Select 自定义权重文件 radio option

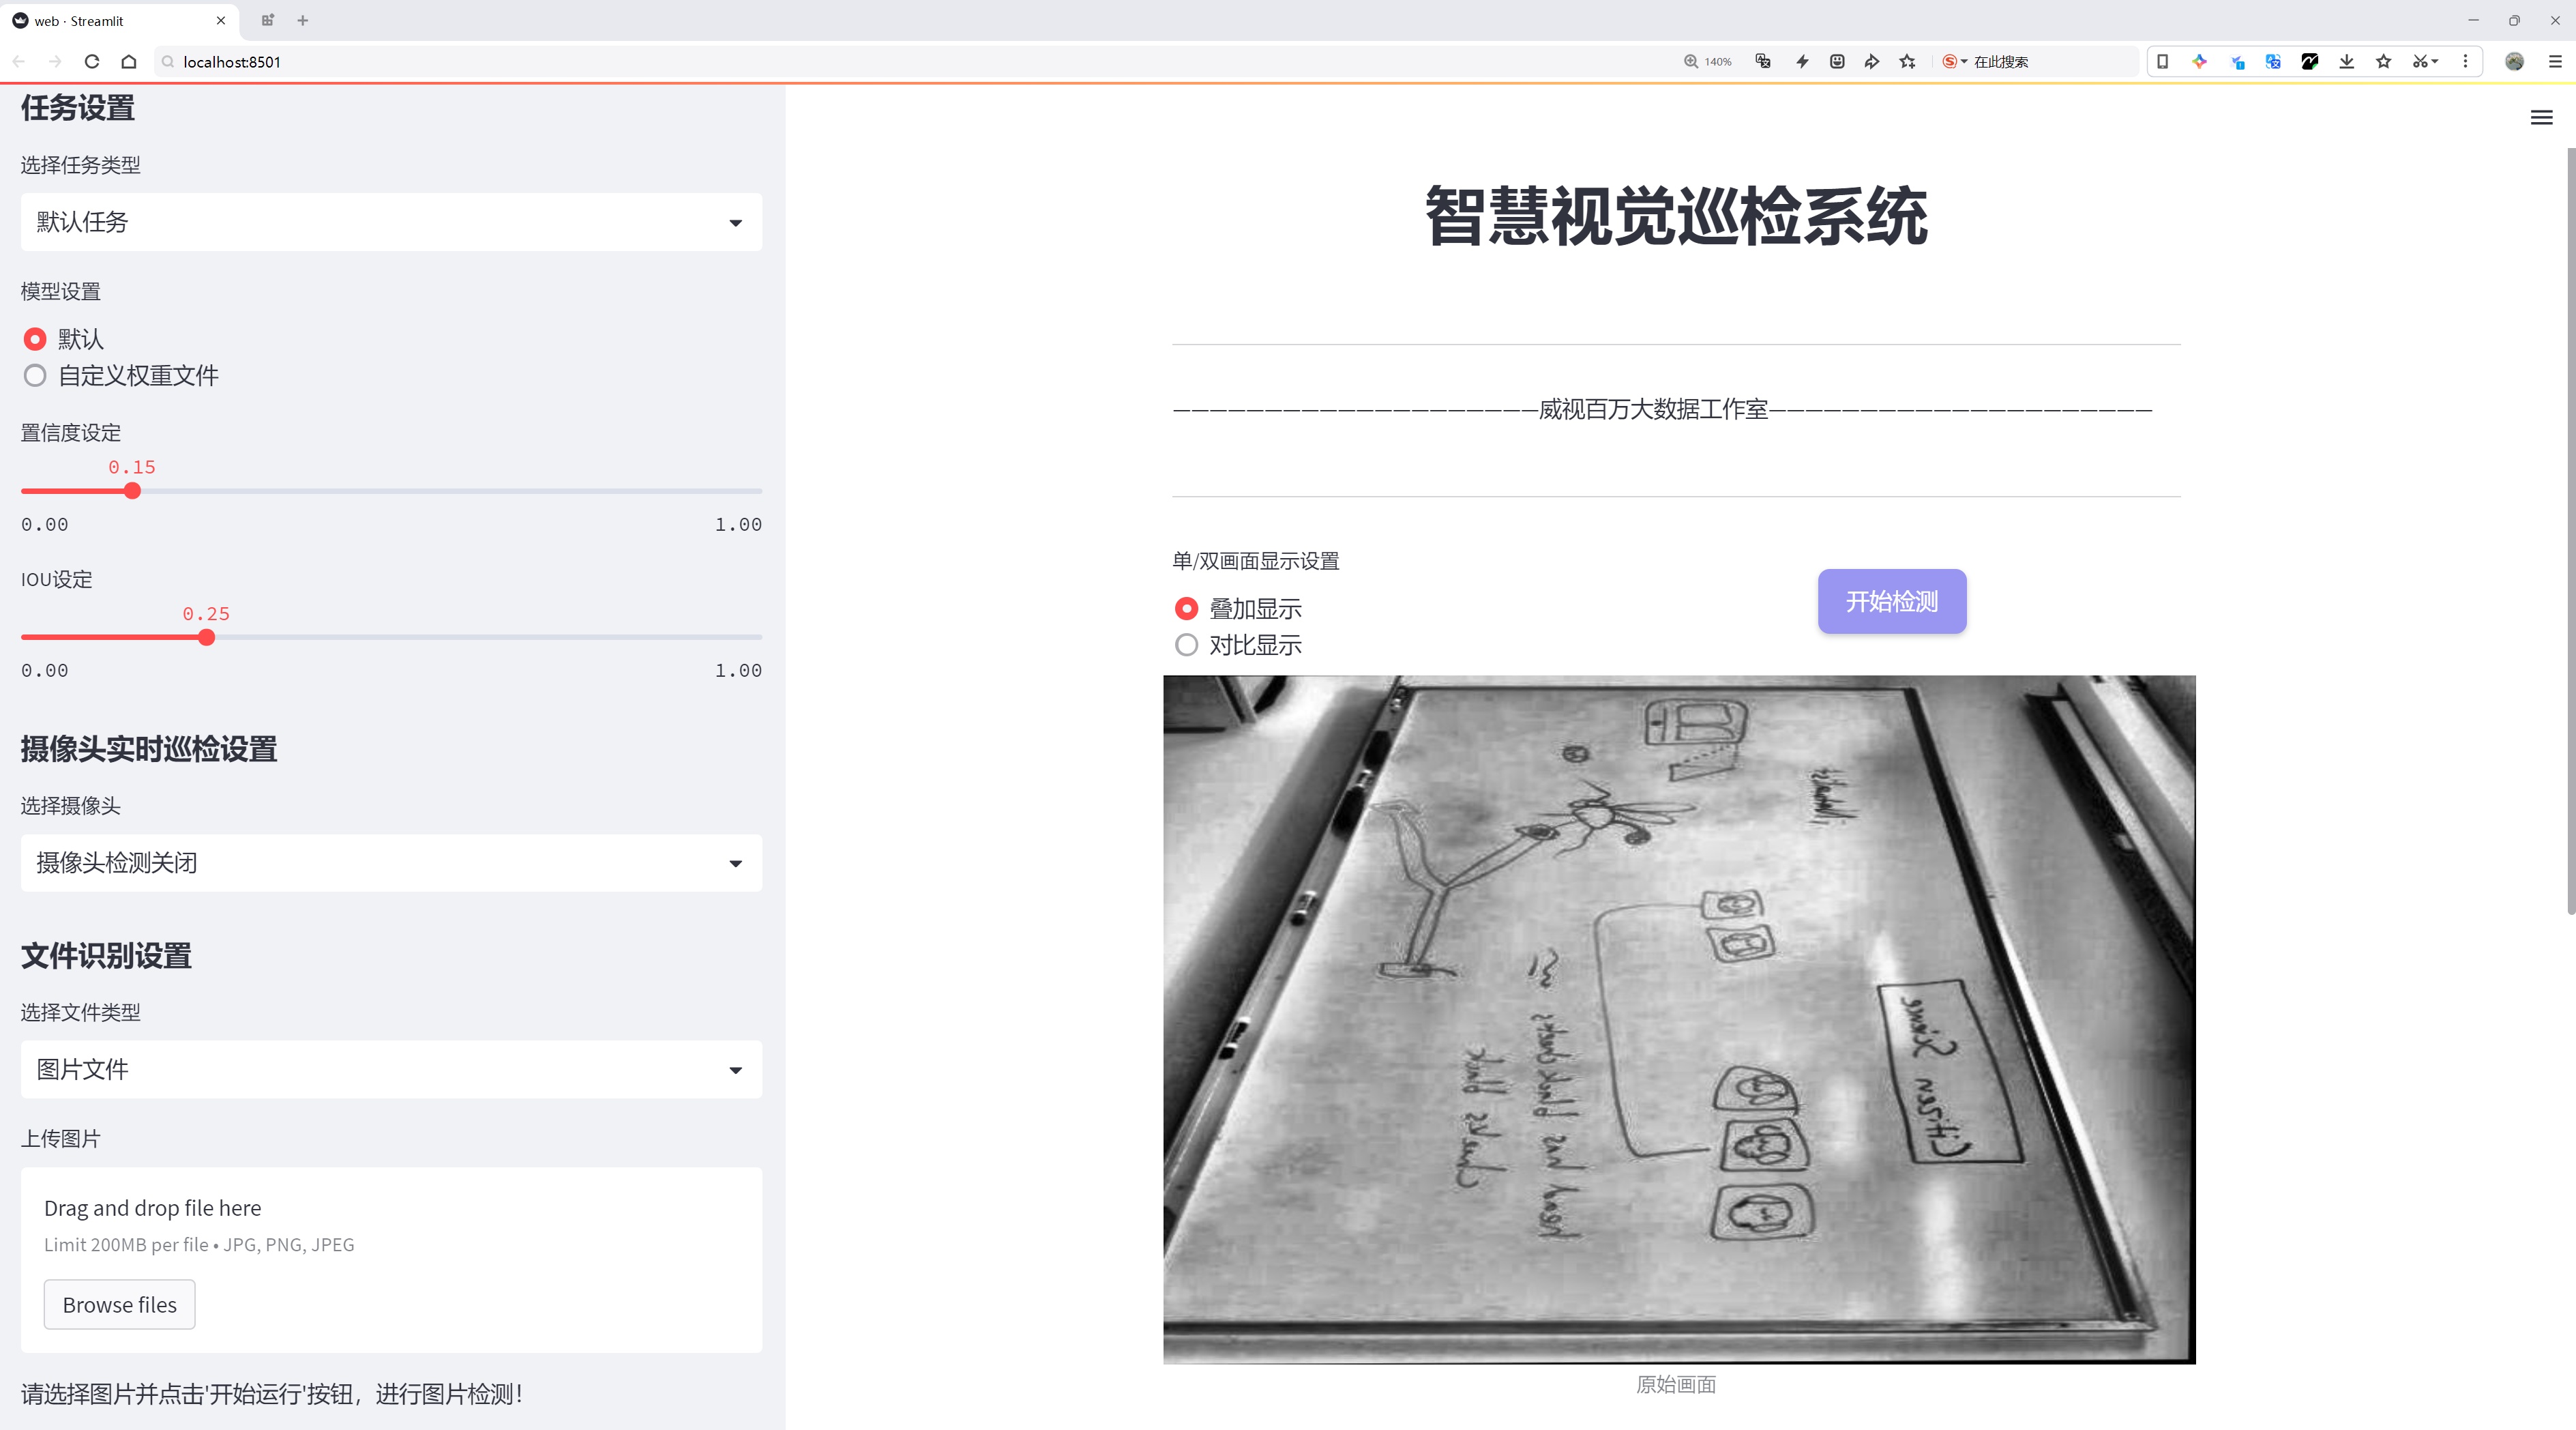pyautogui.click(x=35, y=376)
